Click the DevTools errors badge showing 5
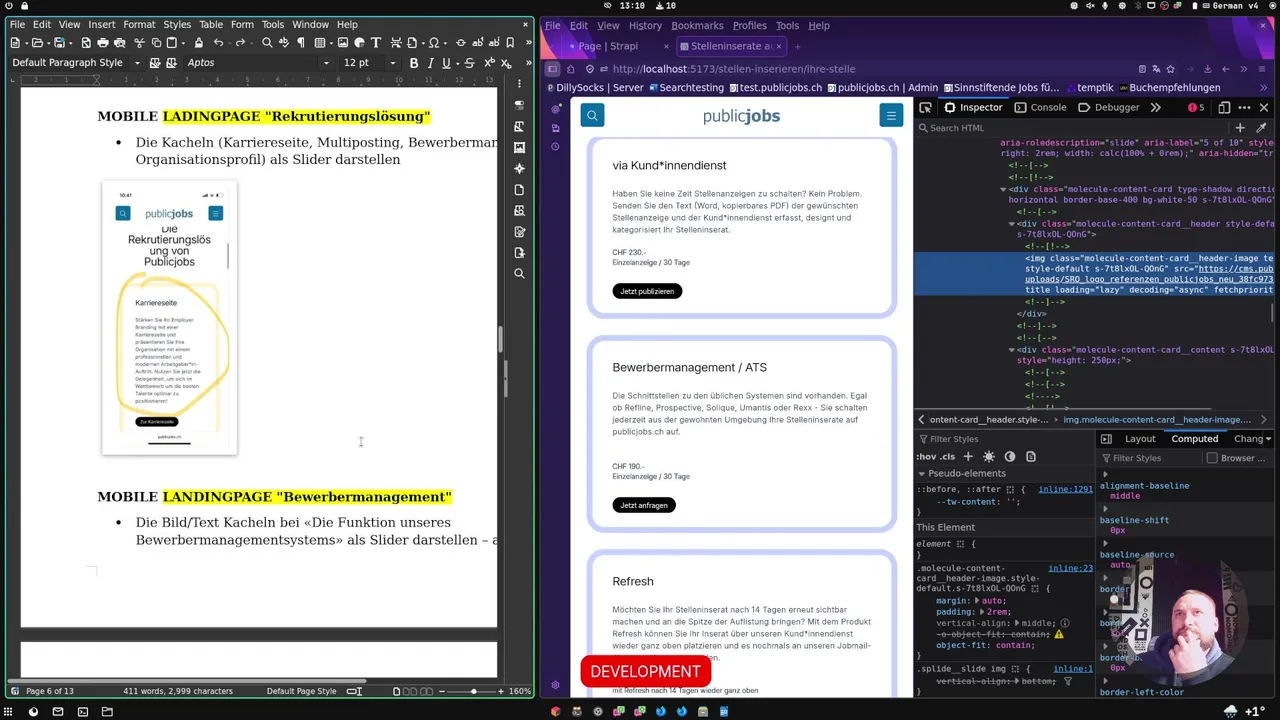Screen dimensions: 1280x720 [x=1196, y=107]
